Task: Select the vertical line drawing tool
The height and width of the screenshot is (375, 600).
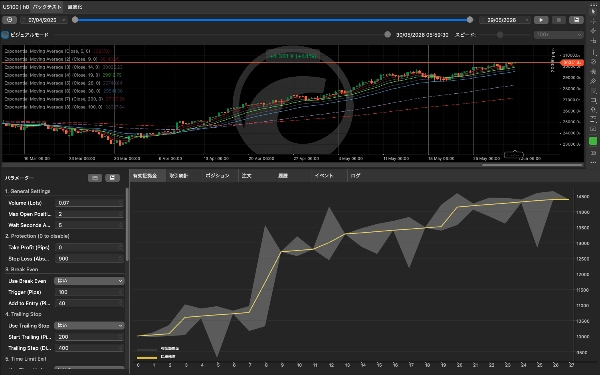Action: pos(593,51)
